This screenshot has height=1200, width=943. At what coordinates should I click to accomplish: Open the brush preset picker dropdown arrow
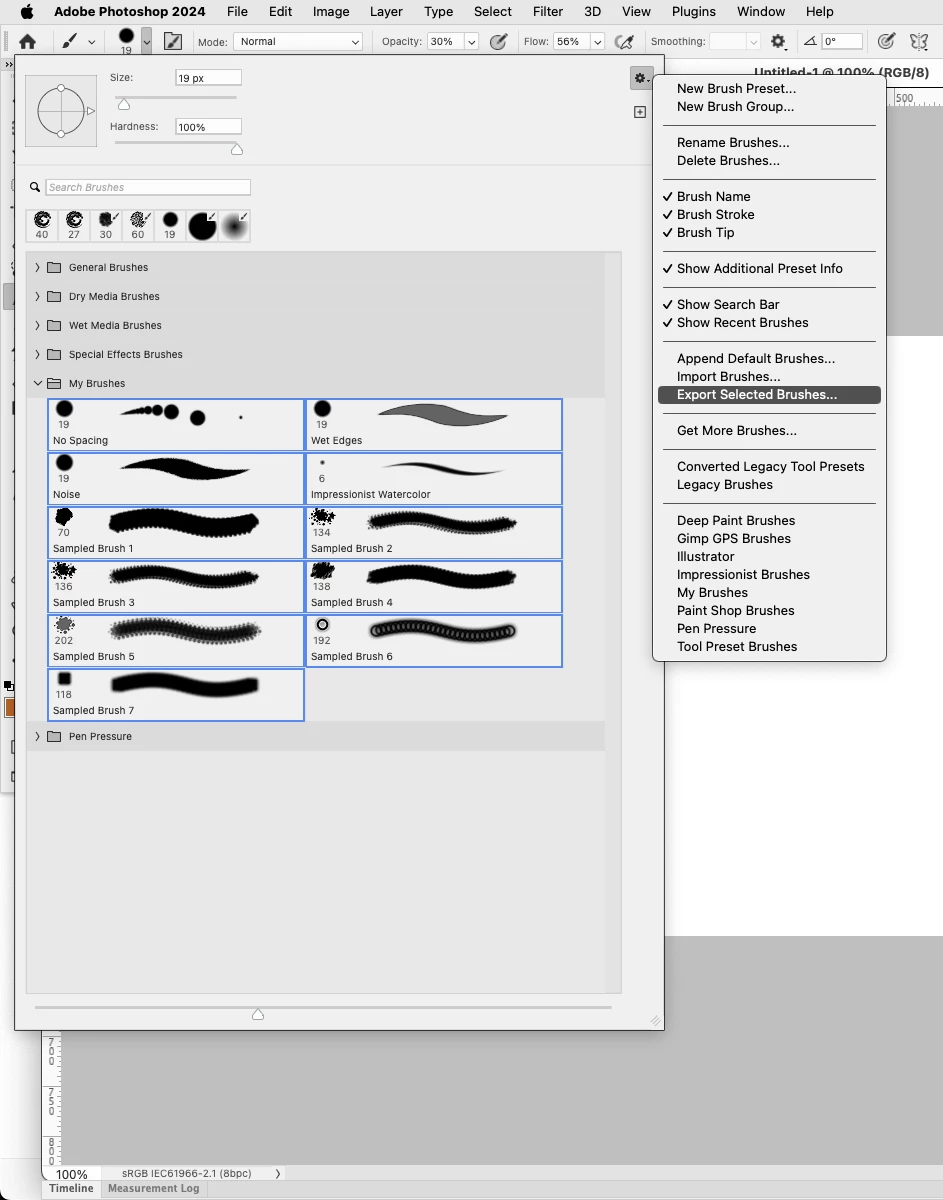(x=147, y=42)
